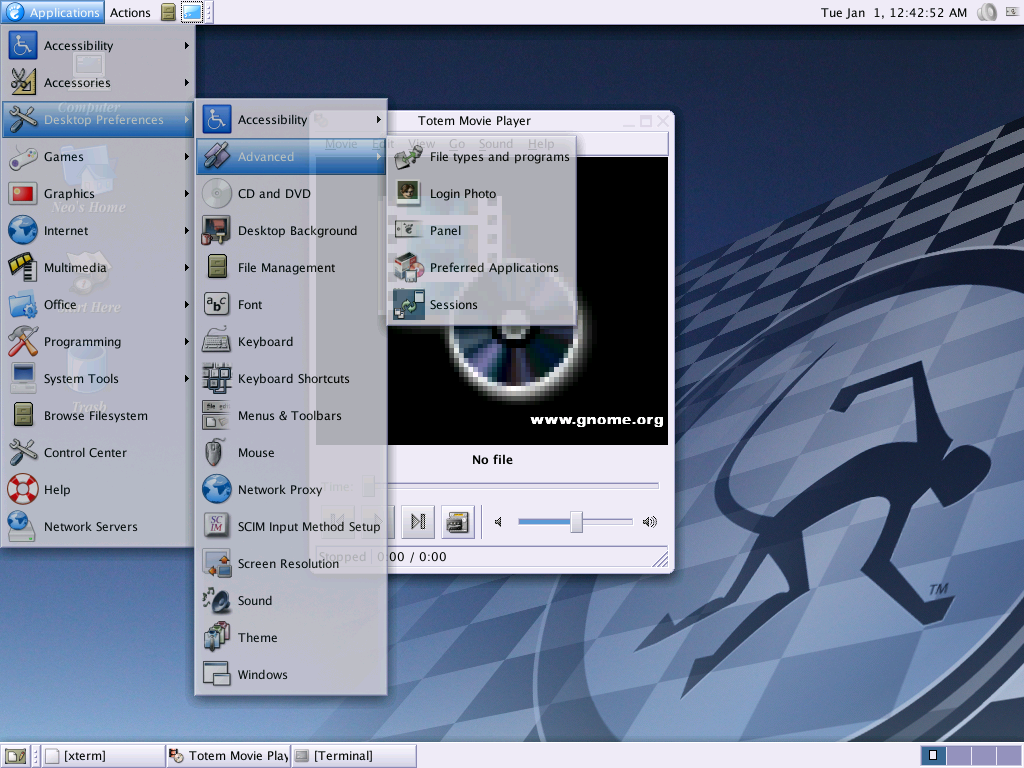Click Totem's volume slider handle
This screenshot has height=768, width=1024.
(576, 522)
